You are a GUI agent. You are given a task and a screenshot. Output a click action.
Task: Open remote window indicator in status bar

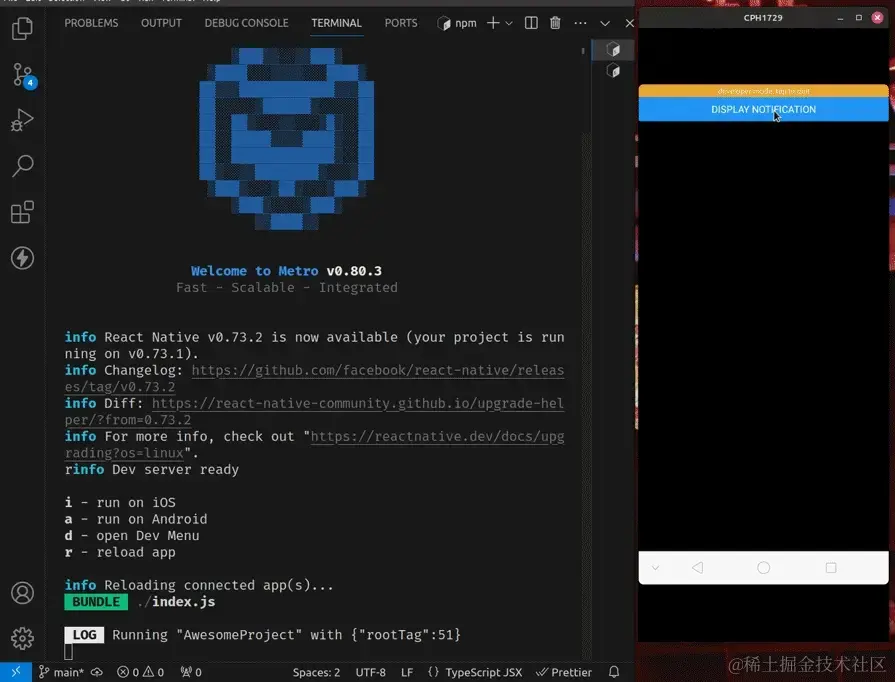coord(15,672)
